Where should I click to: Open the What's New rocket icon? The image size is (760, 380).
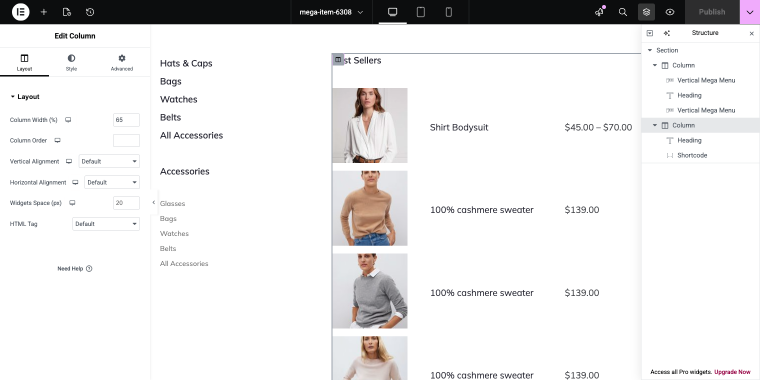coord(600,12)
